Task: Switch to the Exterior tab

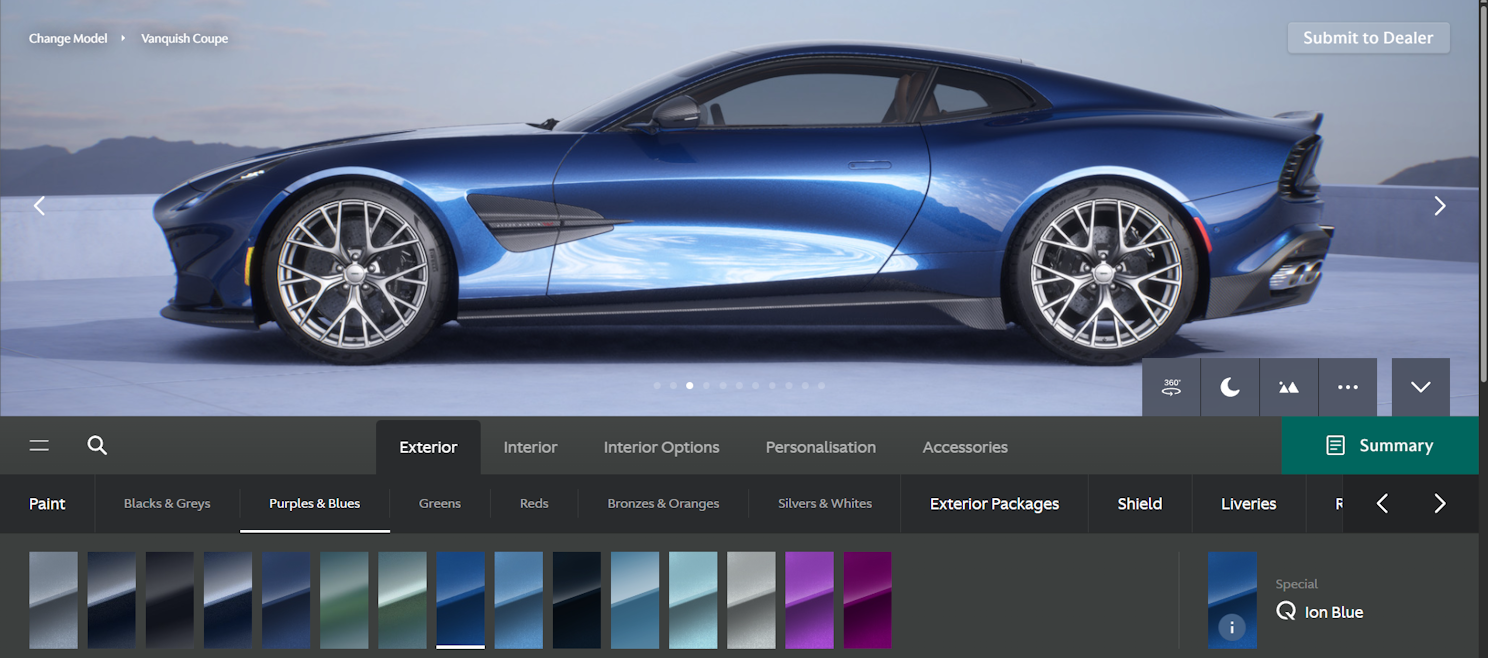Action: [428, 447]
